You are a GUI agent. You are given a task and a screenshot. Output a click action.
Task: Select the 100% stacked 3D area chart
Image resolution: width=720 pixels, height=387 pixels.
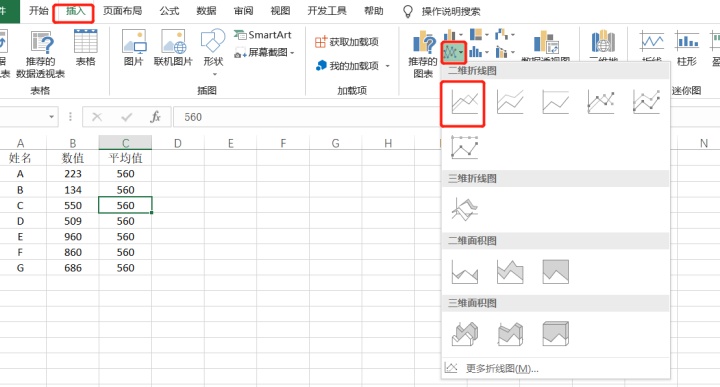tap(555, 334)
